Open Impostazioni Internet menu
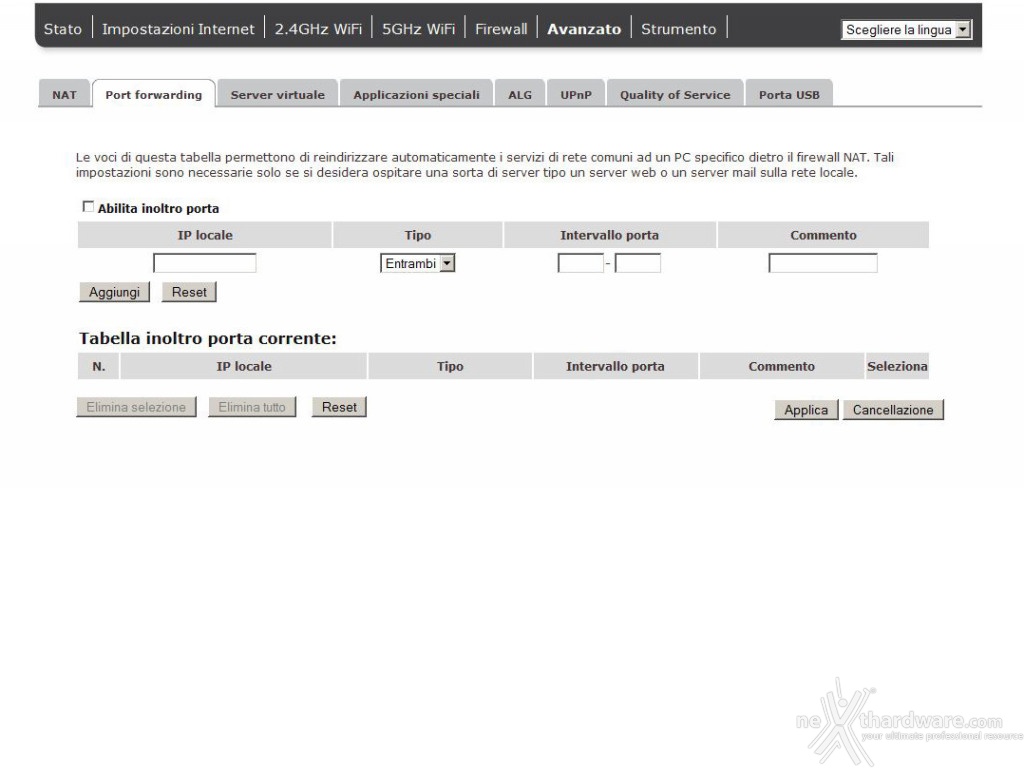 (x=178, y=29)
